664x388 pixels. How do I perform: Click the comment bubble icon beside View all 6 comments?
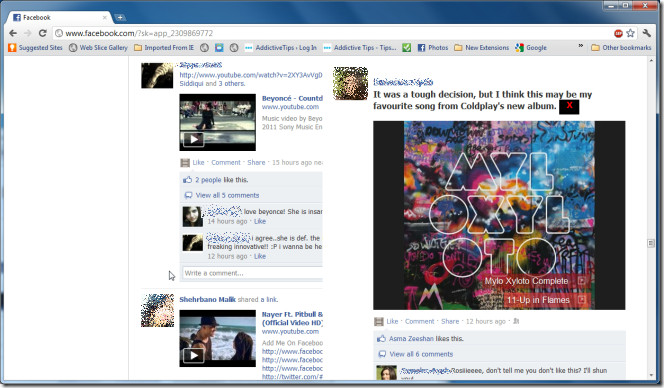[382, 354]
